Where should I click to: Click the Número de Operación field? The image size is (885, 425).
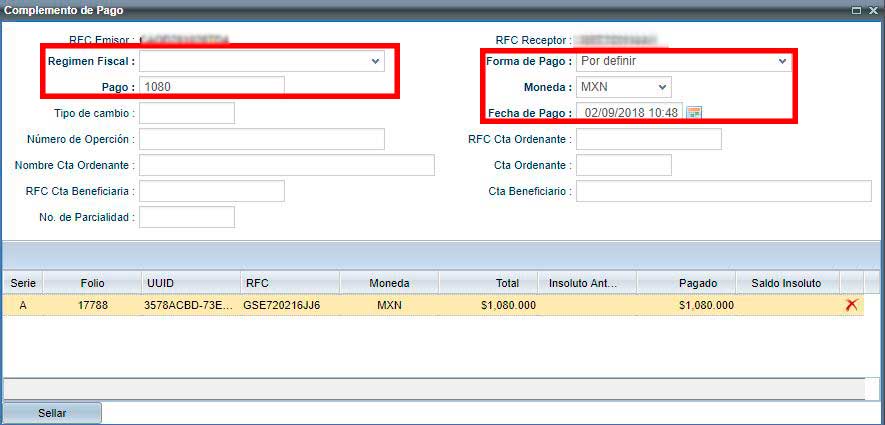click(x=262, y=139)
